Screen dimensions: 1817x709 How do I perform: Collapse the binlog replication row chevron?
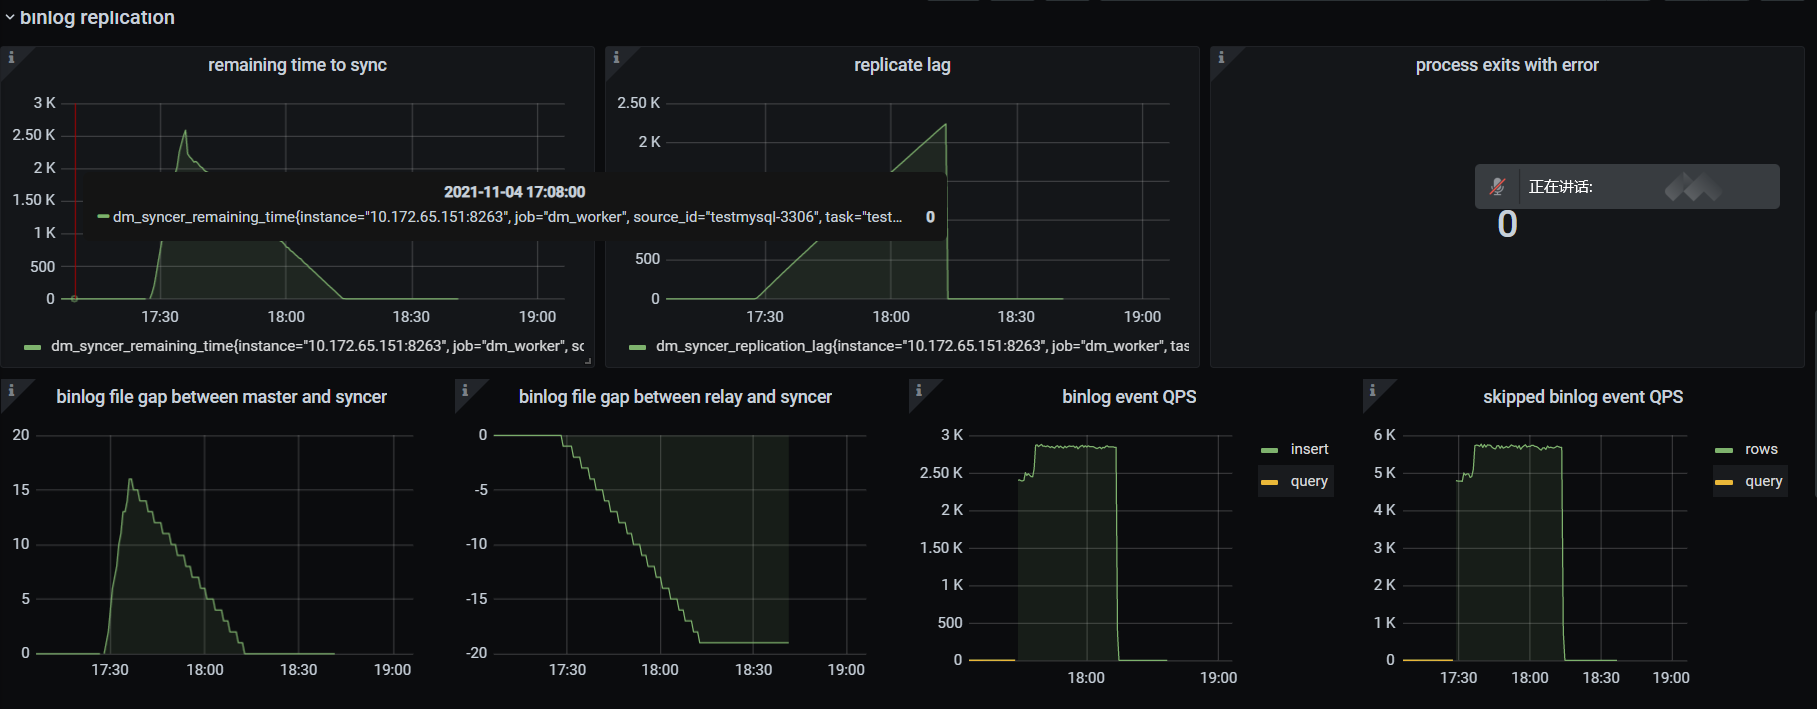10,18
